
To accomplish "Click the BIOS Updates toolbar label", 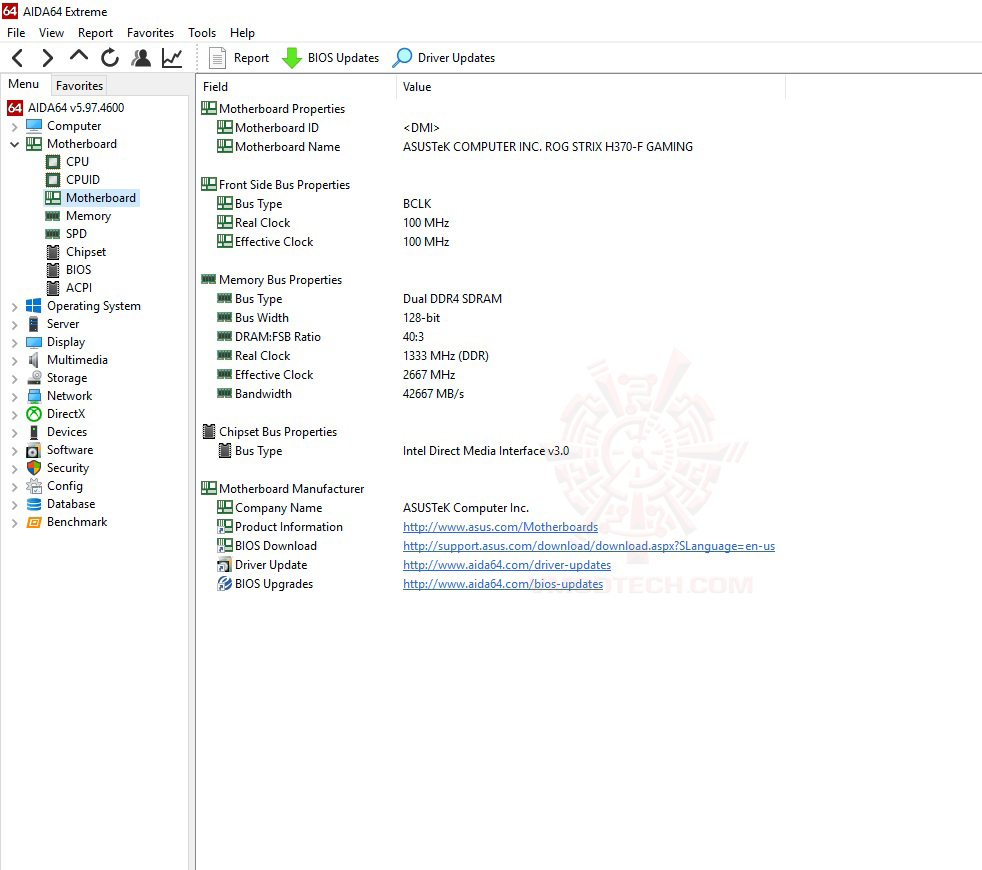I will (343, 58).
